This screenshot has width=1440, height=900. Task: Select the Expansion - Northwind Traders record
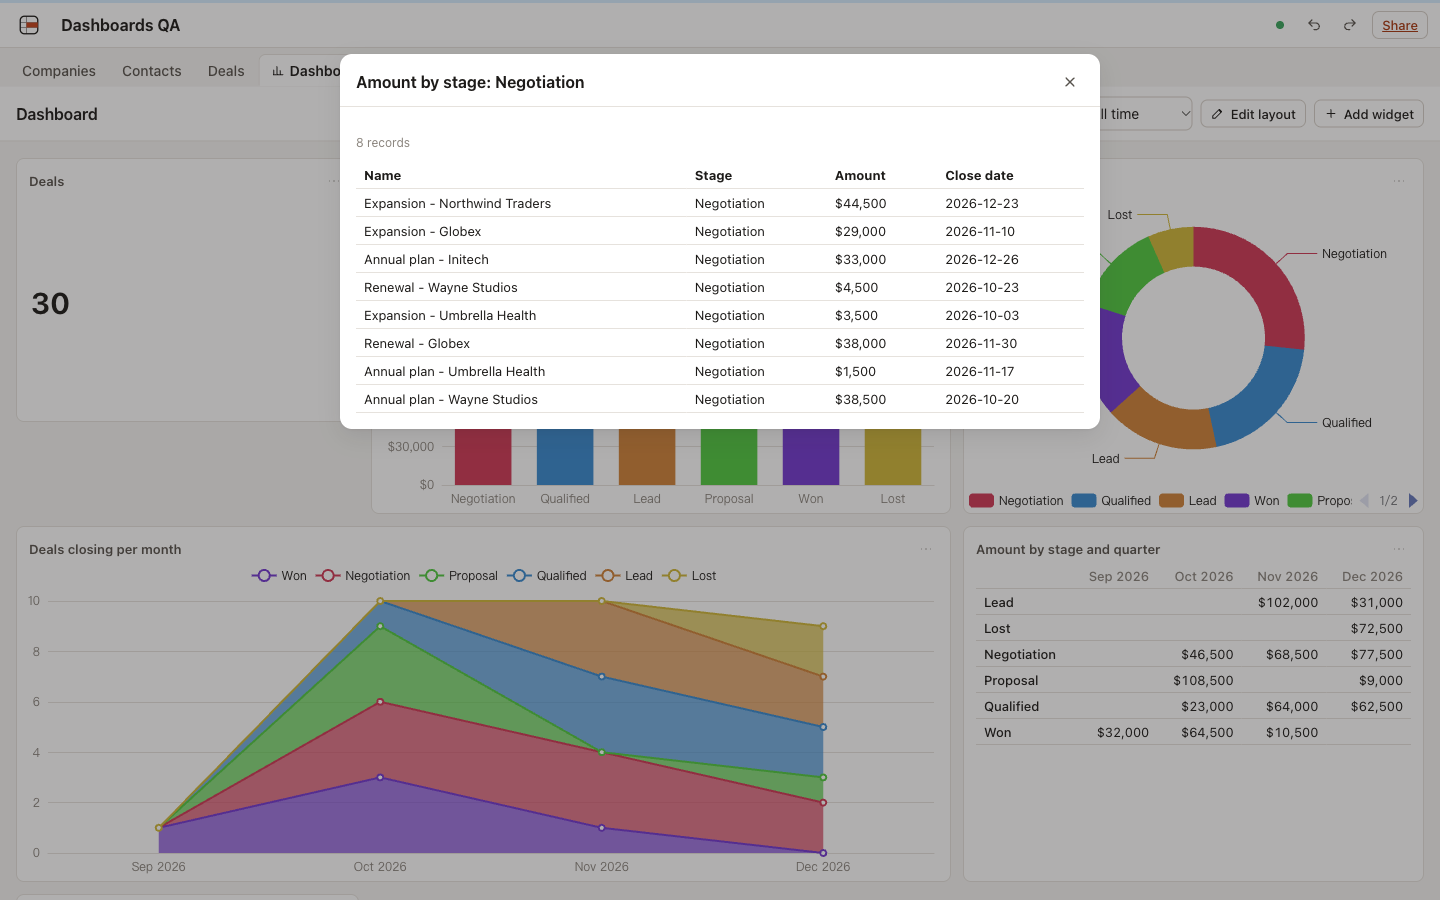[x=720, y=203]
